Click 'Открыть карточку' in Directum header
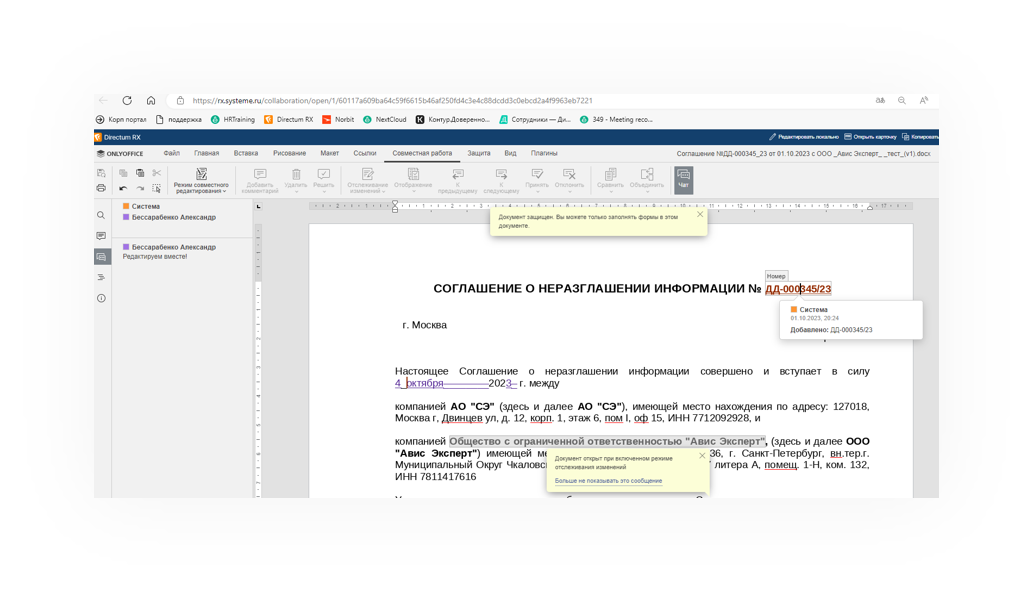 coord(870,137)
